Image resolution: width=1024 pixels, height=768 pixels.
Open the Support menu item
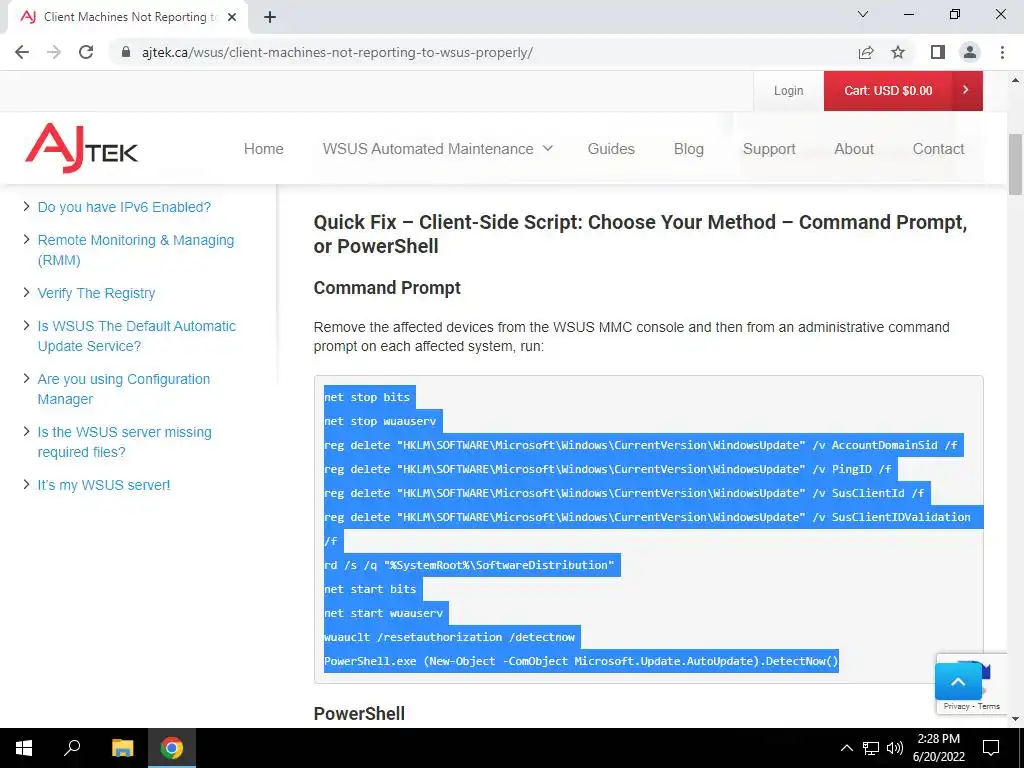tap(769, 149)
